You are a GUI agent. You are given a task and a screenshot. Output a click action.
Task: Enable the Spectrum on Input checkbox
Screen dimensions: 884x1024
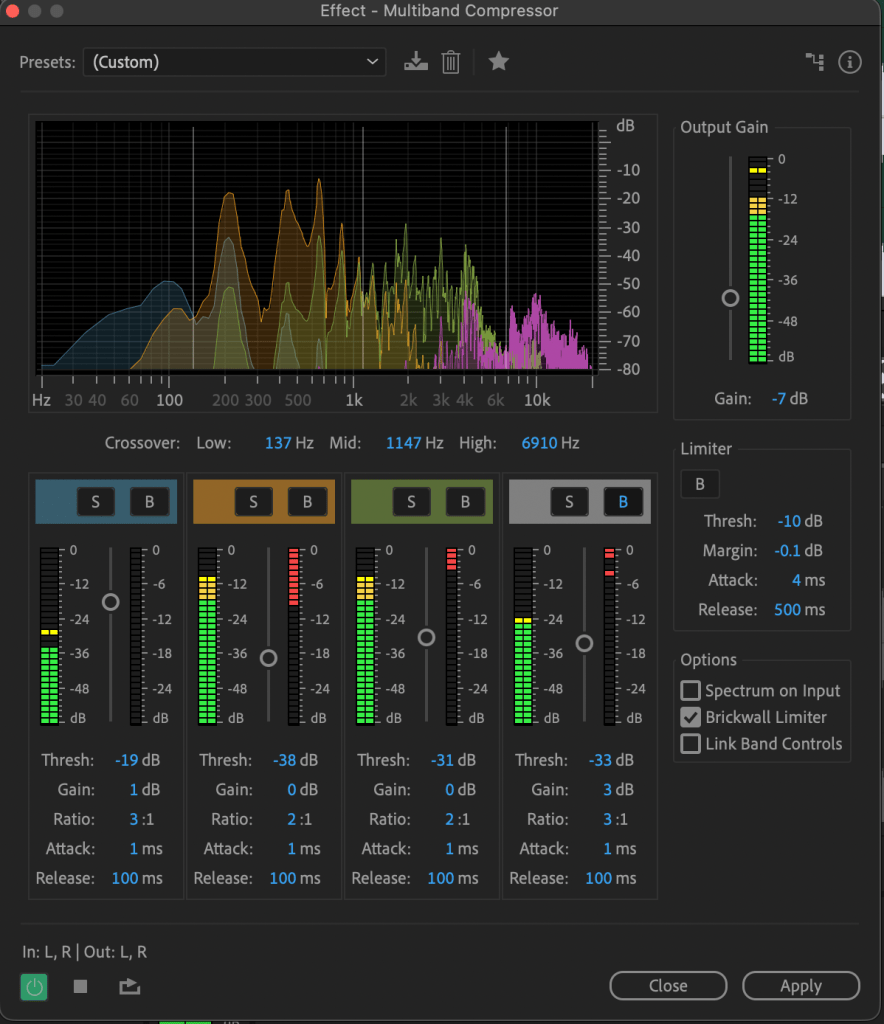click(x=690, y=691)
